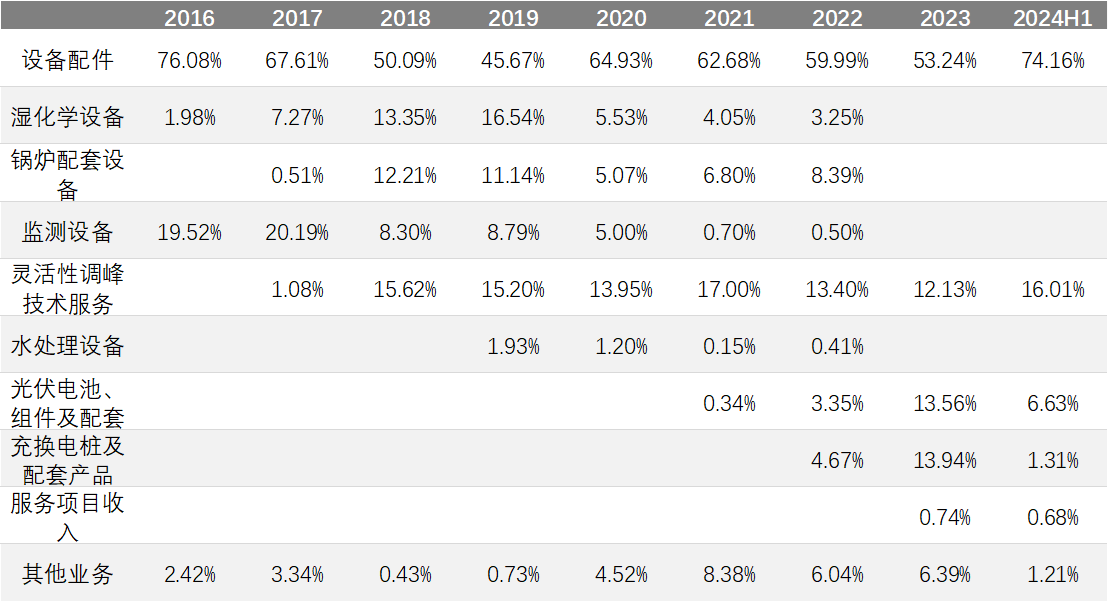This screenshot has width=1108, height=602.
Task: Click the 监测设备 row label
Action: point(68,232)
